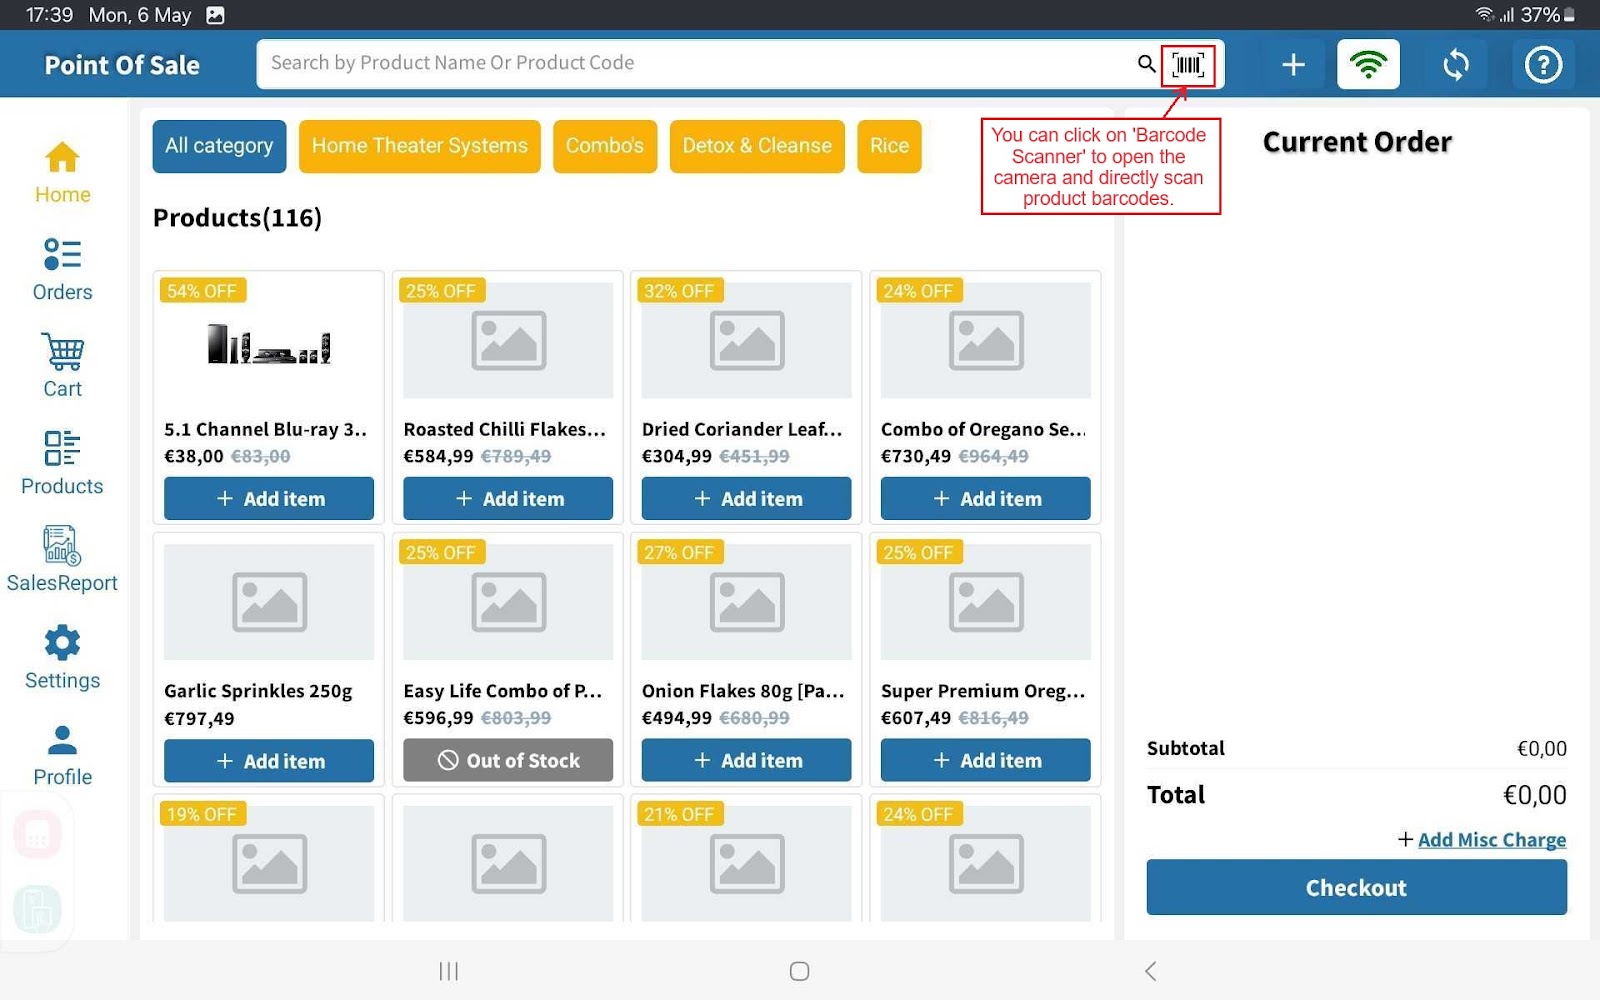The image size is (1600, 1000).
Task: Open Cart from sidebar
Action: (62, 366)
